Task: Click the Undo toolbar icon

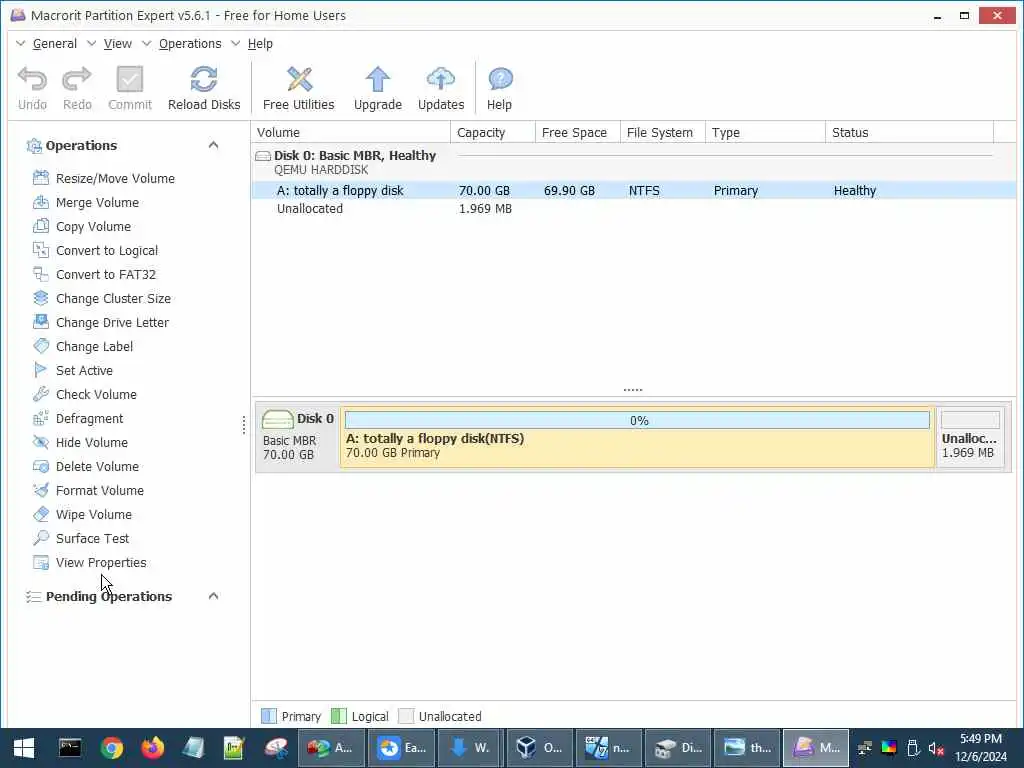Action: point(32,79)
